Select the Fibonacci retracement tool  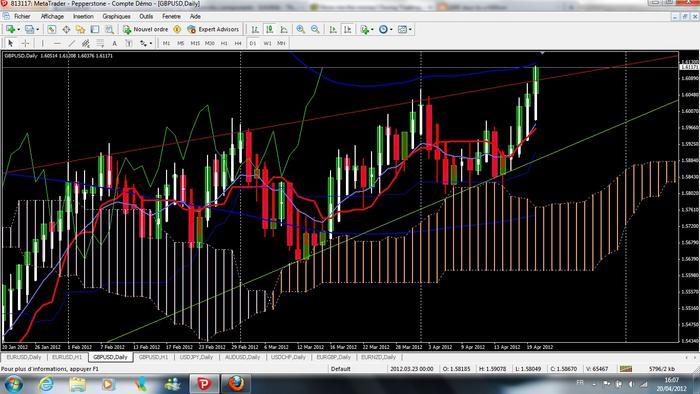(x=100, y=43)
